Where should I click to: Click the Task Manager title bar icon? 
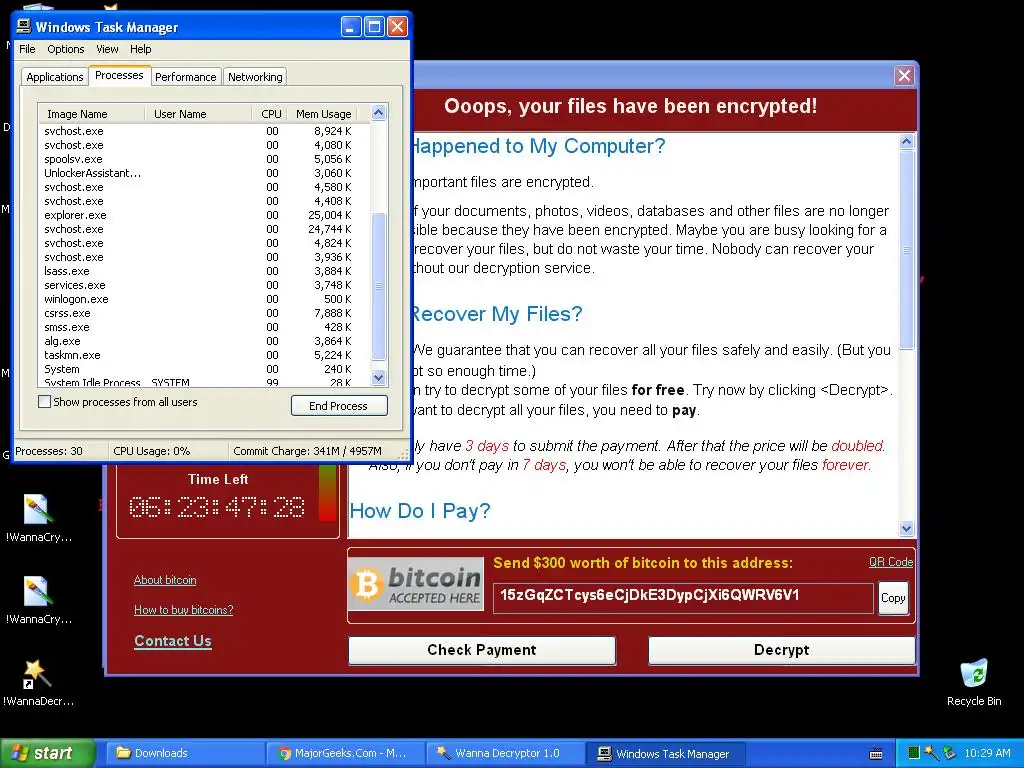click(24, 26)
